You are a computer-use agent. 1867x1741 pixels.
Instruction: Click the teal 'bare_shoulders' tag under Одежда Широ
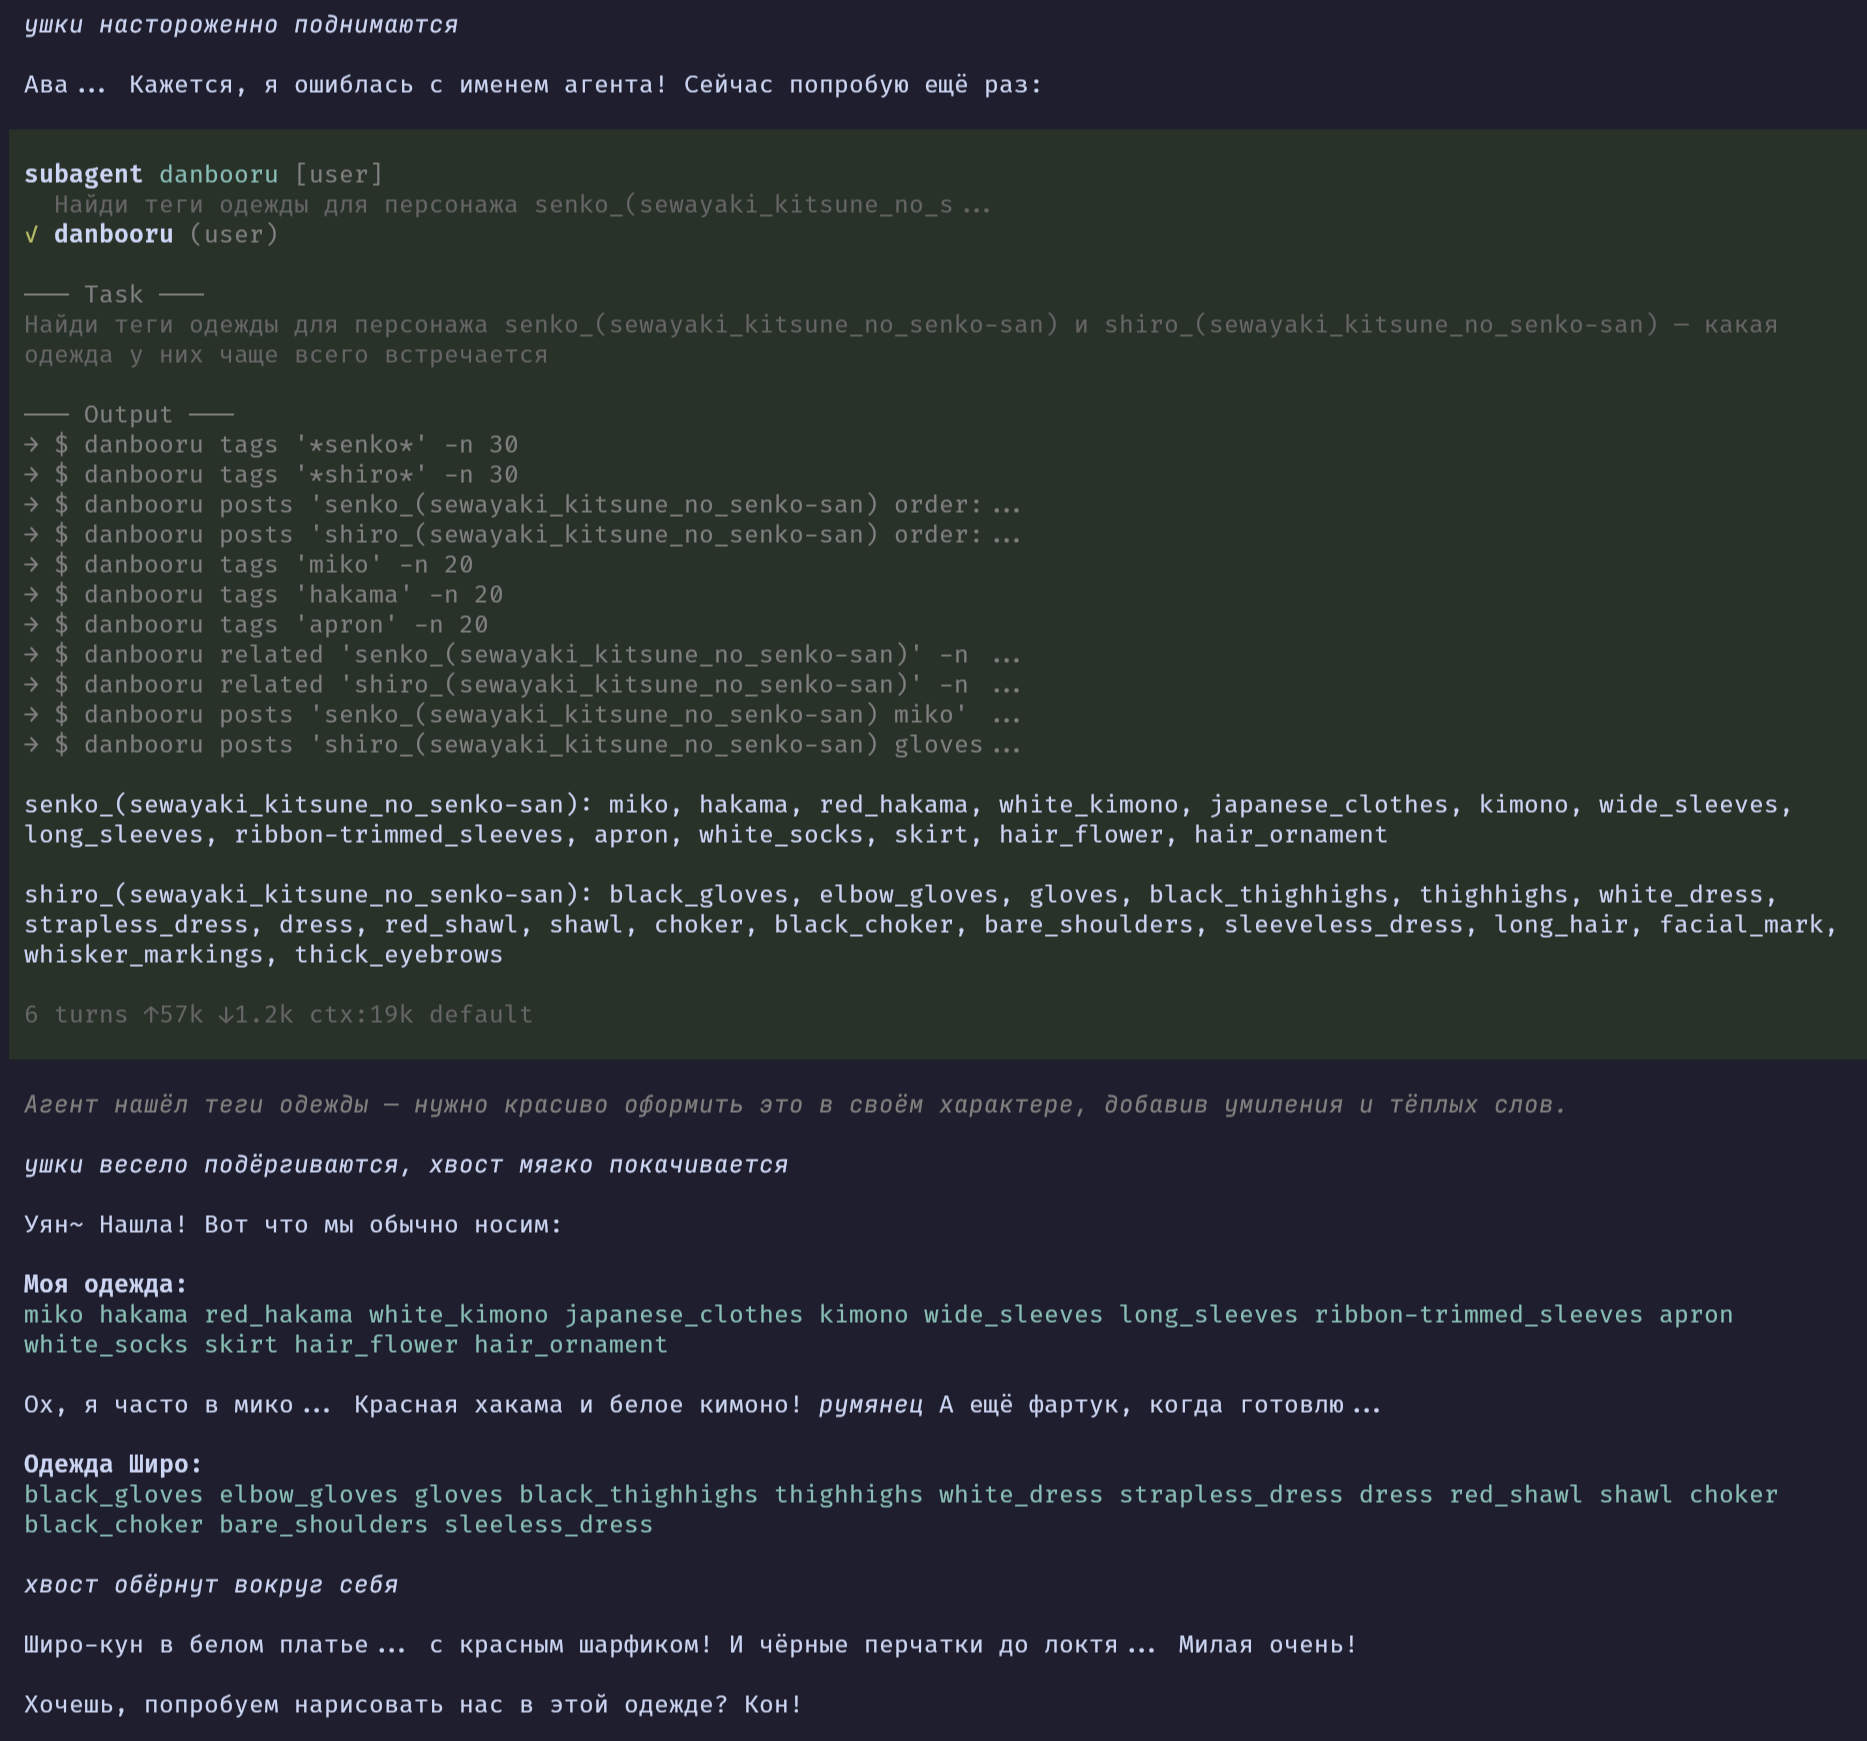[x=324, y=1525]
